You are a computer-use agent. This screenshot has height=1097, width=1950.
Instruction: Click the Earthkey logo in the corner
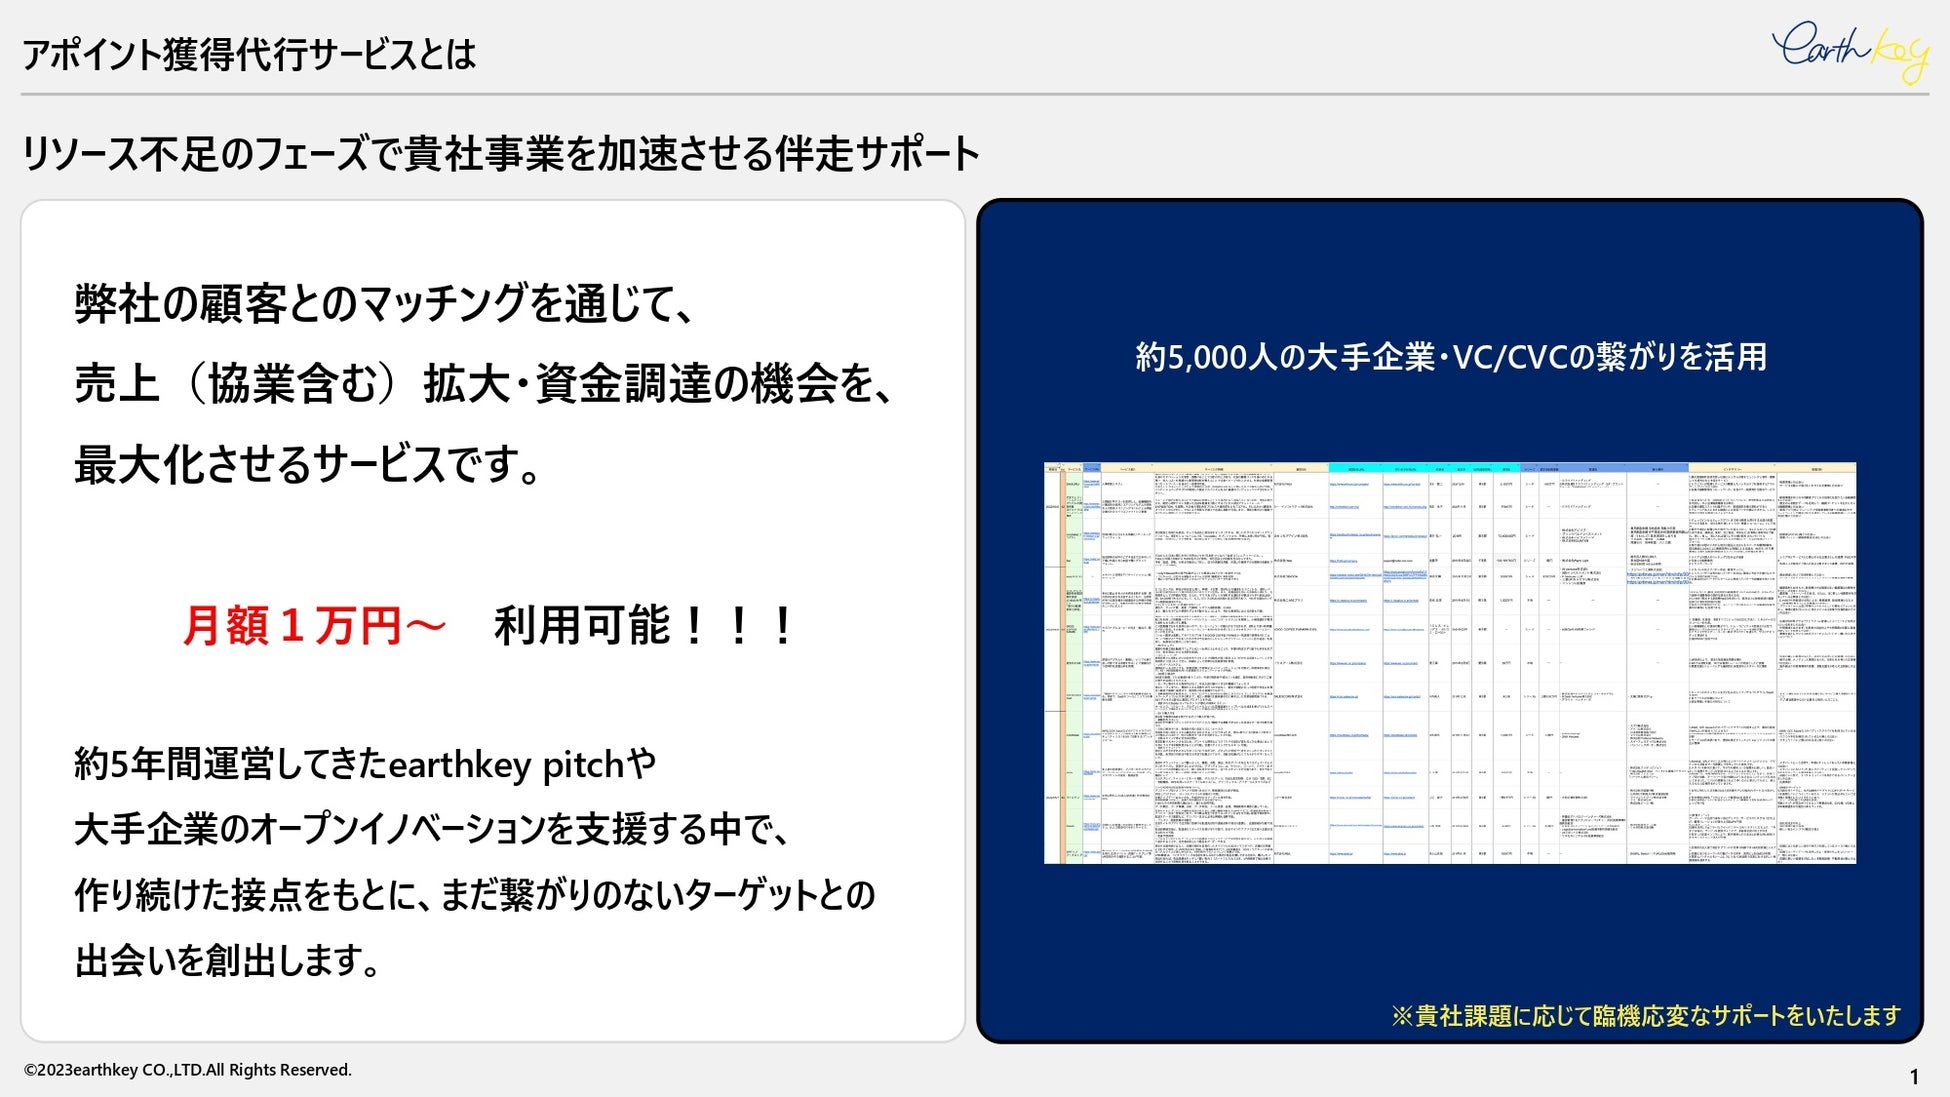pos(1849,49)
